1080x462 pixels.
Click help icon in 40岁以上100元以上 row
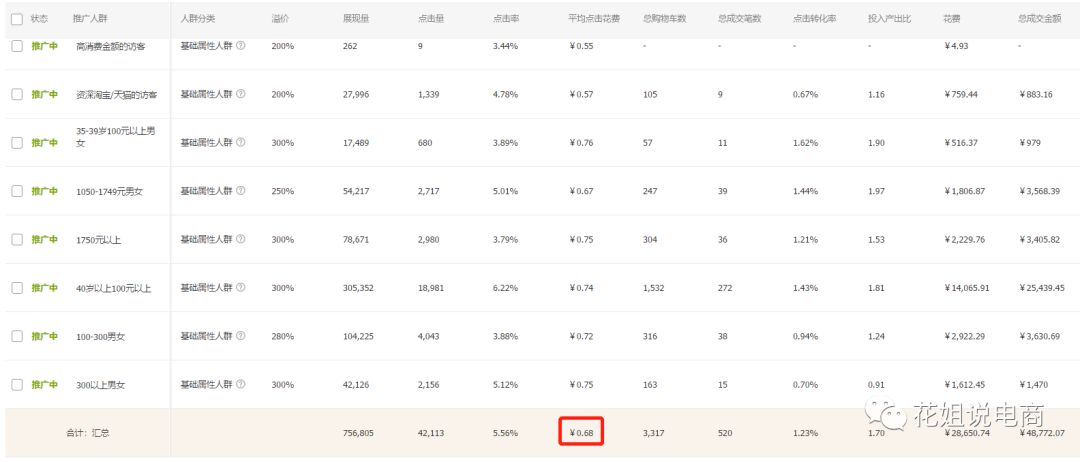pyautogui.click(x=240, y=288)
